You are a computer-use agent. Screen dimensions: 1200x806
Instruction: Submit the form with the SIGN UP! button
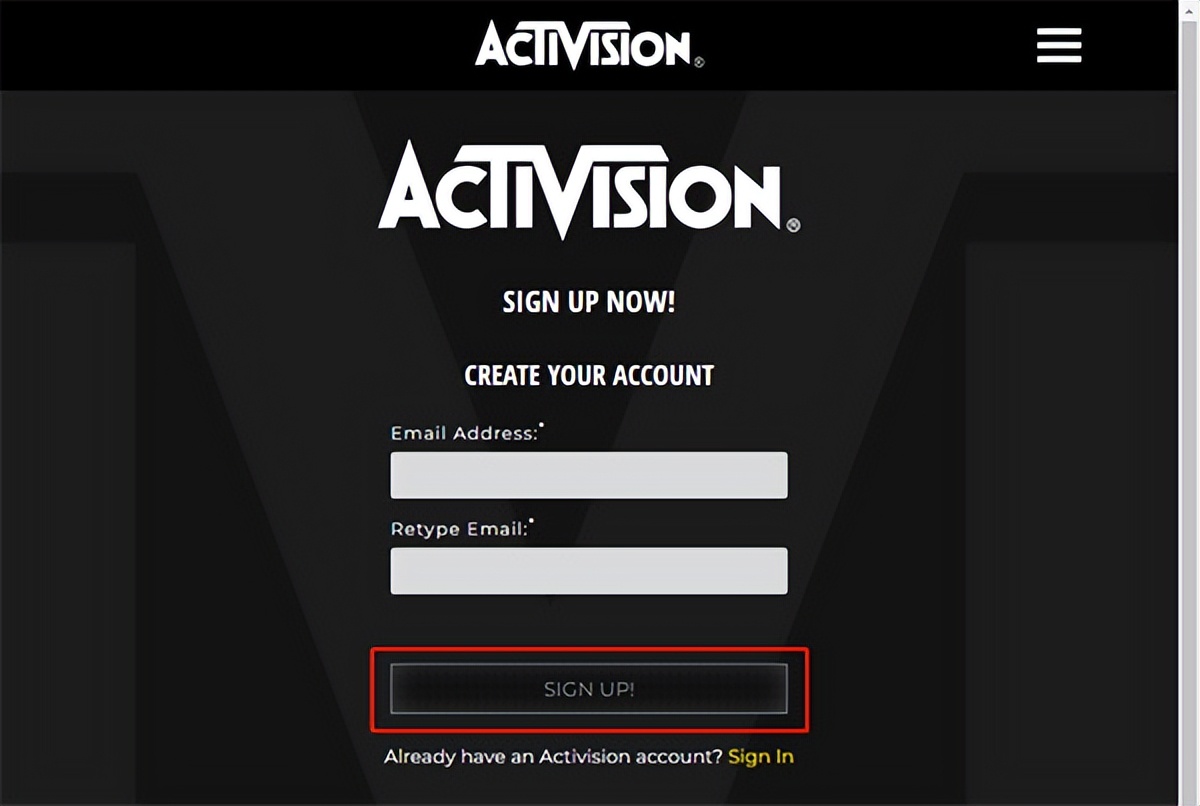pyautogui.click(x=589, y=689)
